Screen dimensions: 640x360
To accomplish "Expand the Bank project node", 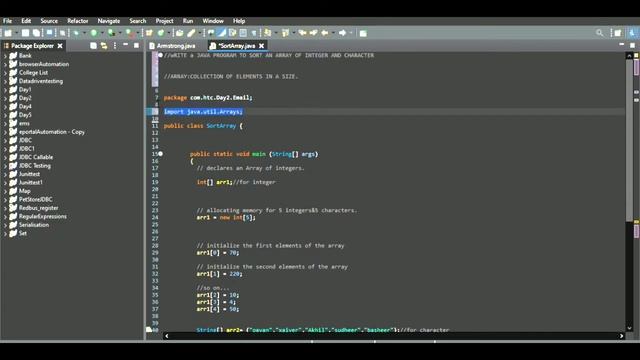I will click(5, 56).
